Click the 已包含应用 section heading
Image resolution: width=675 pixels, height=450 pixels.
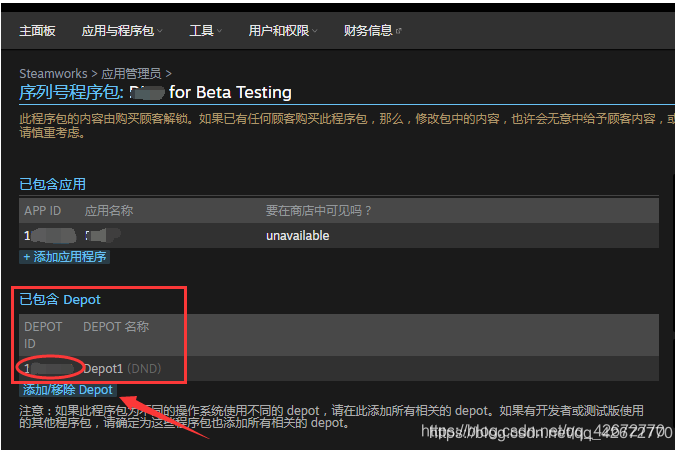pyautogui.click(x=53, y=184)
